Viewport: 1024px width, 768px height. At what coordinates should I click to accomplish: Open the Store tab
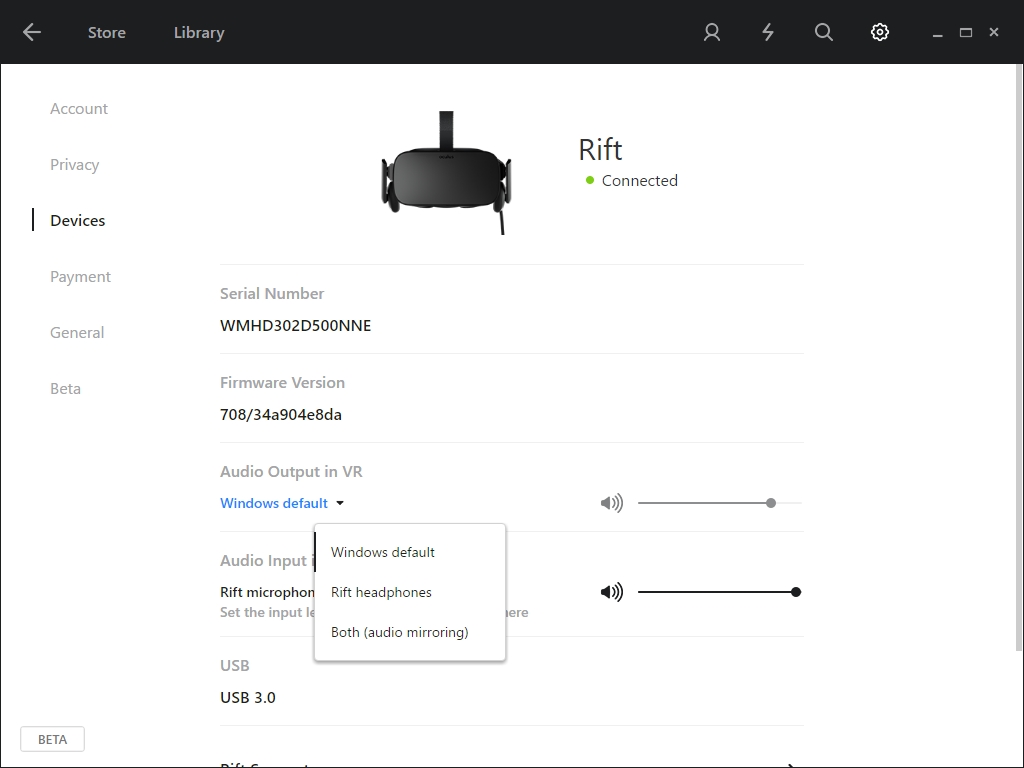[106, 33]
